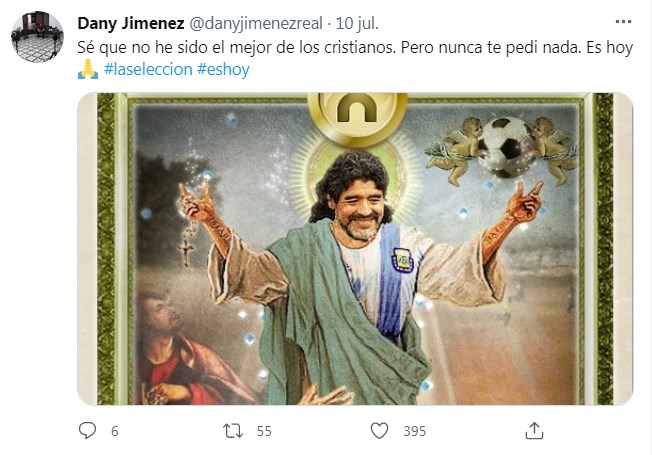Open the share icon menu
652x455 pixels.
[535, 431]
